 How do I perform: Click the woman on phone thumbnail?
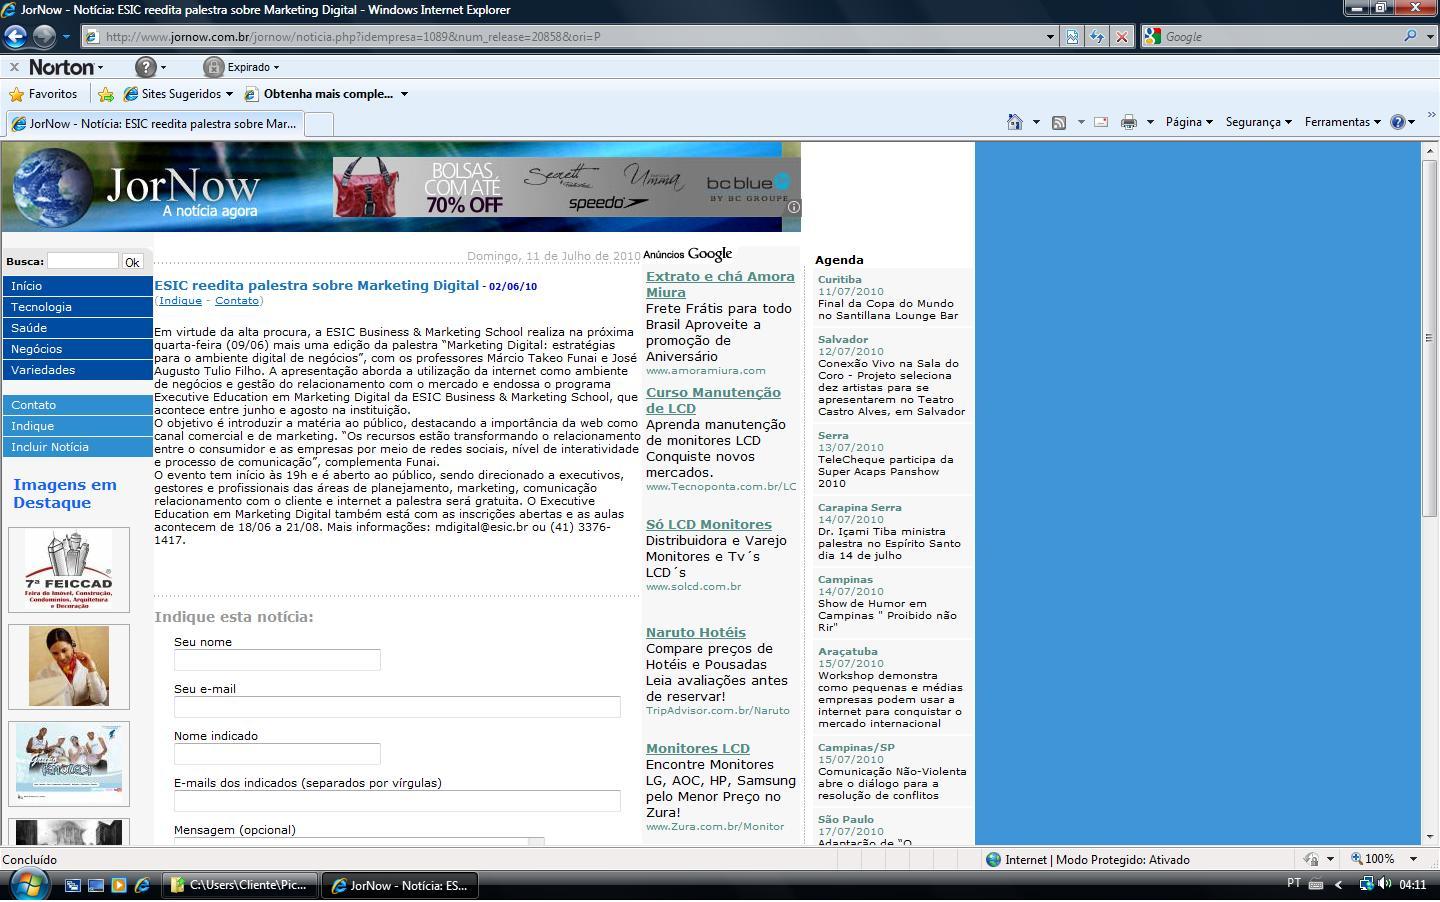pyautogui.click(x=69, y=667)
